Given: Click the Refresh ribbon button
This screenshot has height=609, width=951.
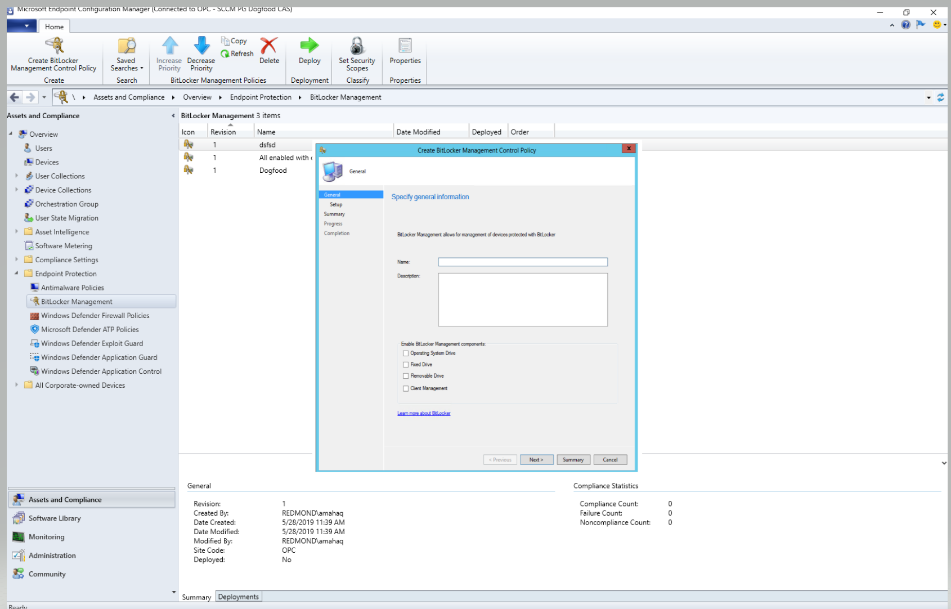Looking at the screenshot, I should [x=237, y=53].
